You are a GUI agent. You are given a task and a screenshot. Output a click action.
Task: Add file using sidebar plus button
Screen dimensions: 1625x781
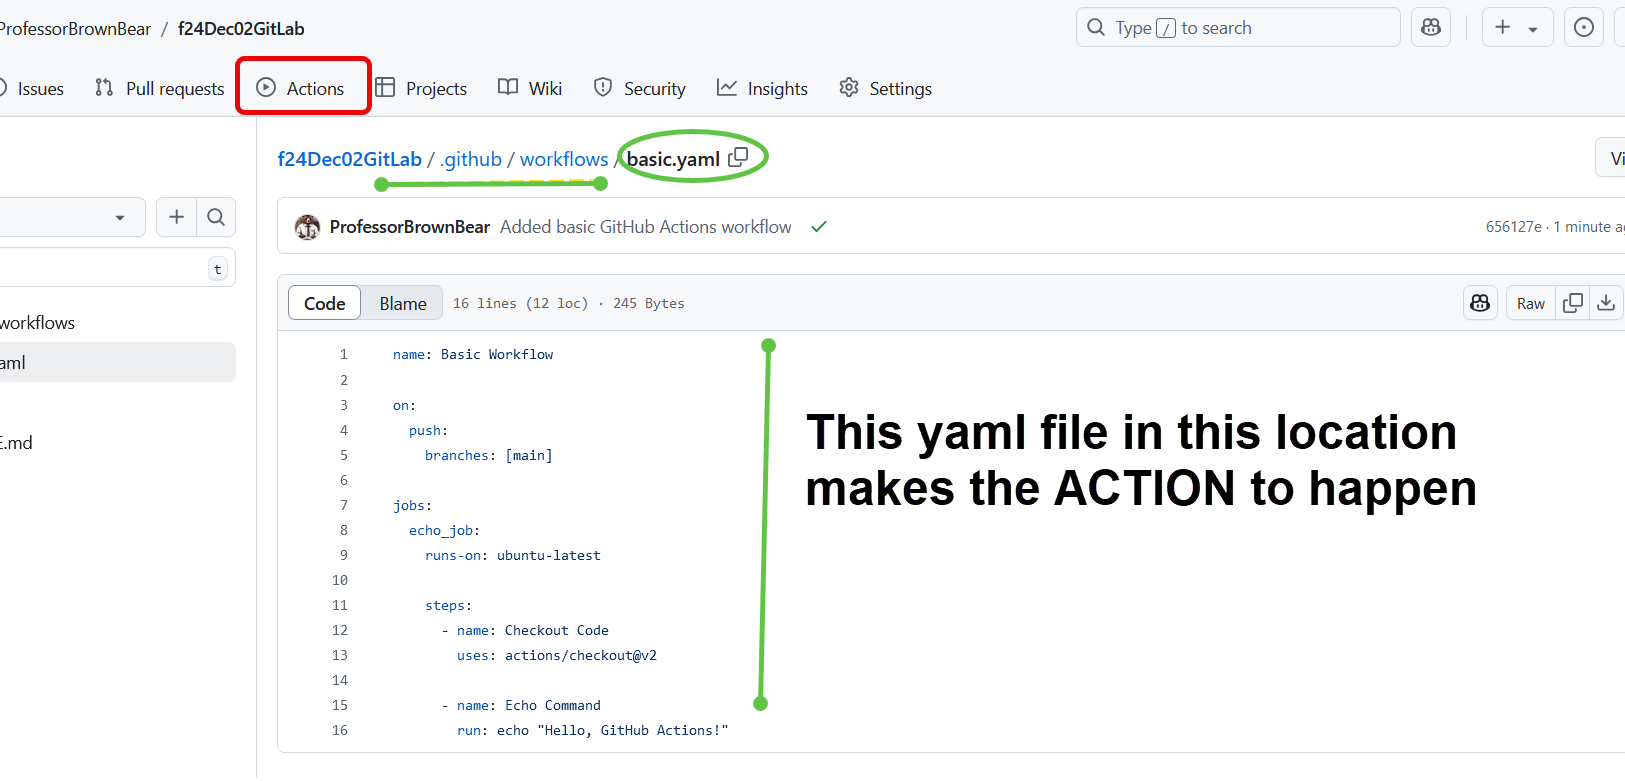(x=177, y=217)
